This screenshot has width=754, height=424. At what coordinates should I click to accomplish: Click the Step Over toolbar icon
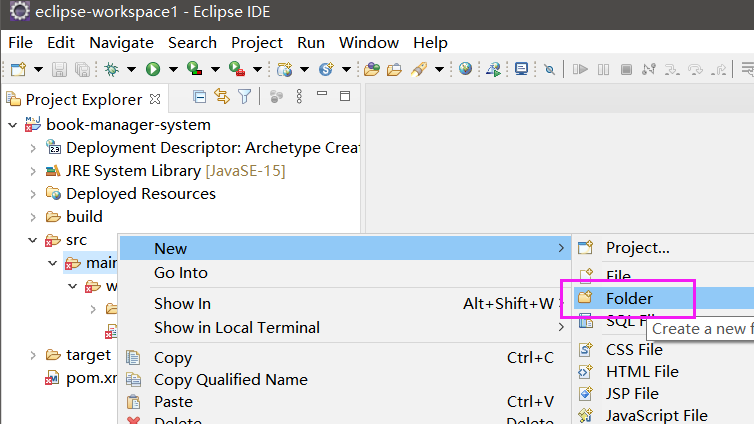[695, 70]
